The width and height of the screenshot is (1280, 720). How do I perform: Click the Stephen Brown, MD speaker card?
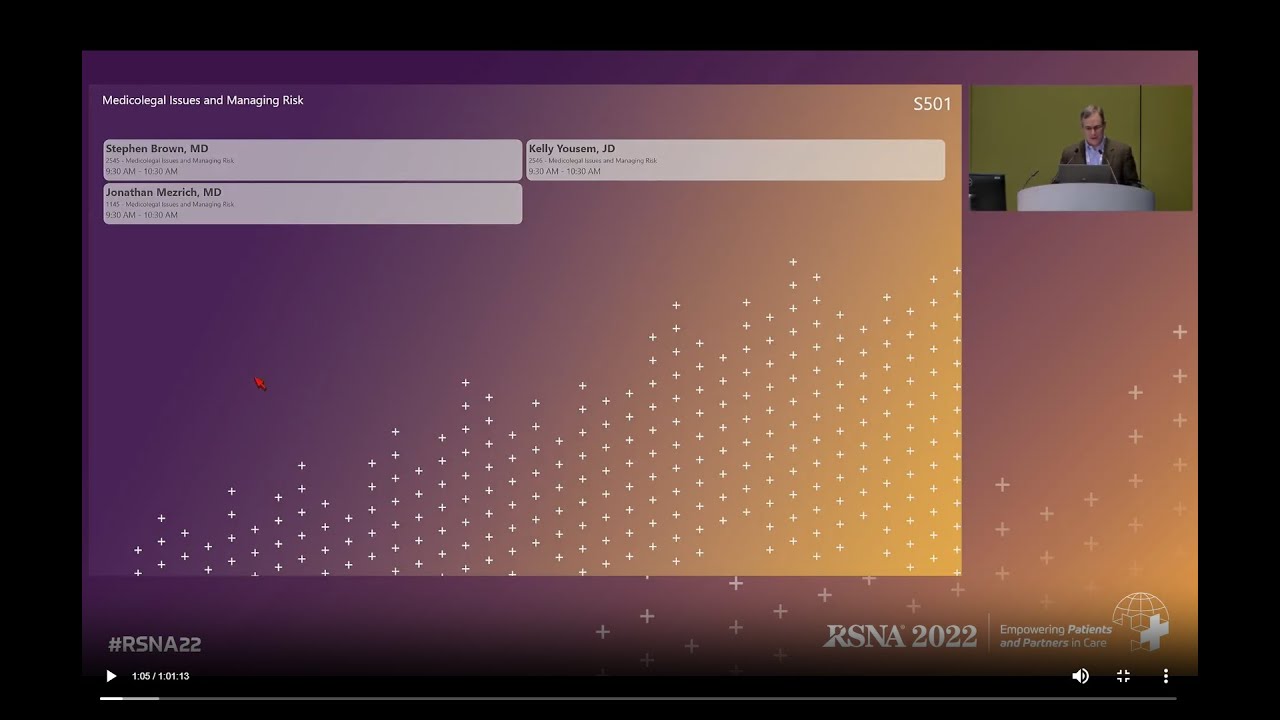pos(313,160)
